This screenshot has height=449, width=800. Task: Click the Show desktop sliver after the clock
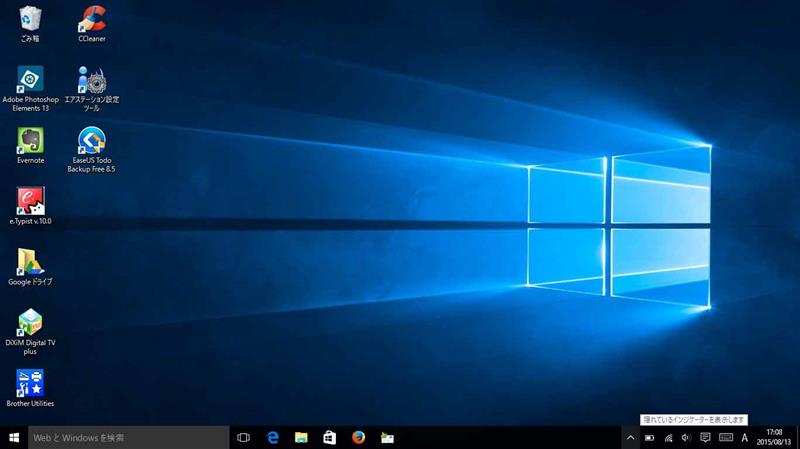797,438
